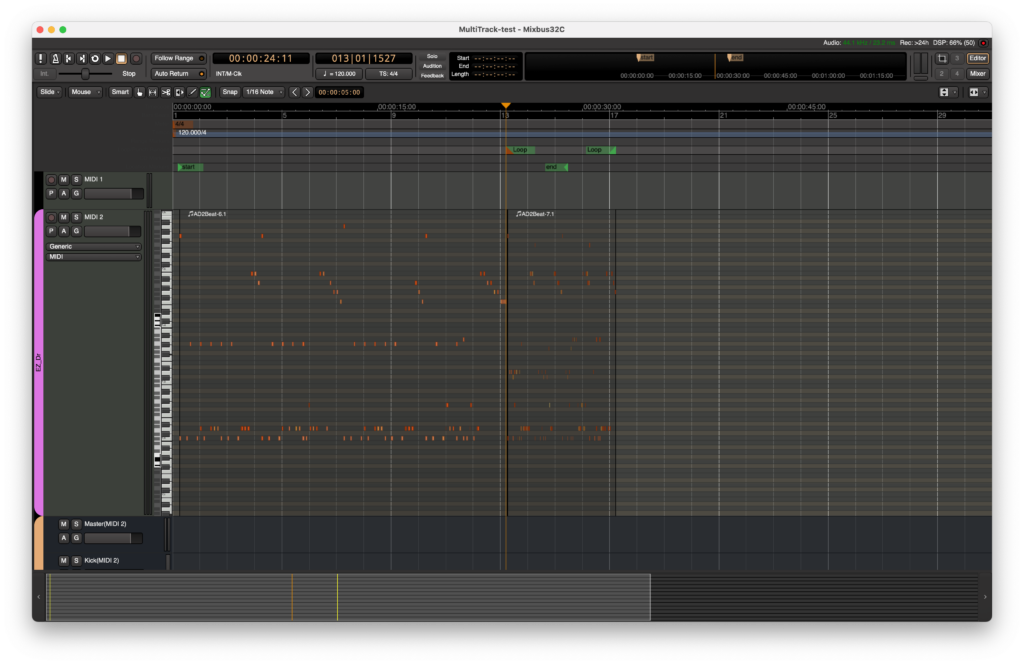Screen dimensions: 1024x664
Task: Select the Draw pencil tool
Action: point(192,92)
